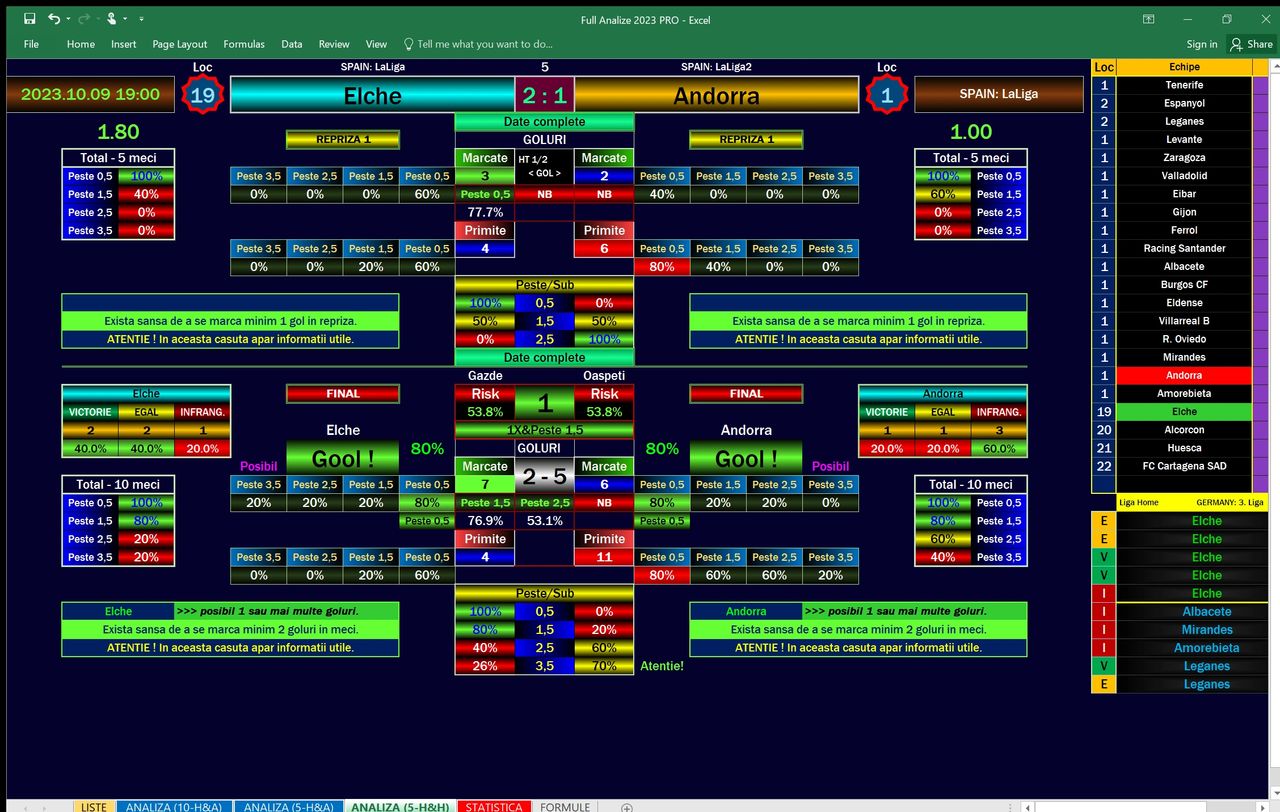This screenshot has height=812, width=1280.
Task: Select the red-highlighted Andorra standings row
Action: (1184, 375)
